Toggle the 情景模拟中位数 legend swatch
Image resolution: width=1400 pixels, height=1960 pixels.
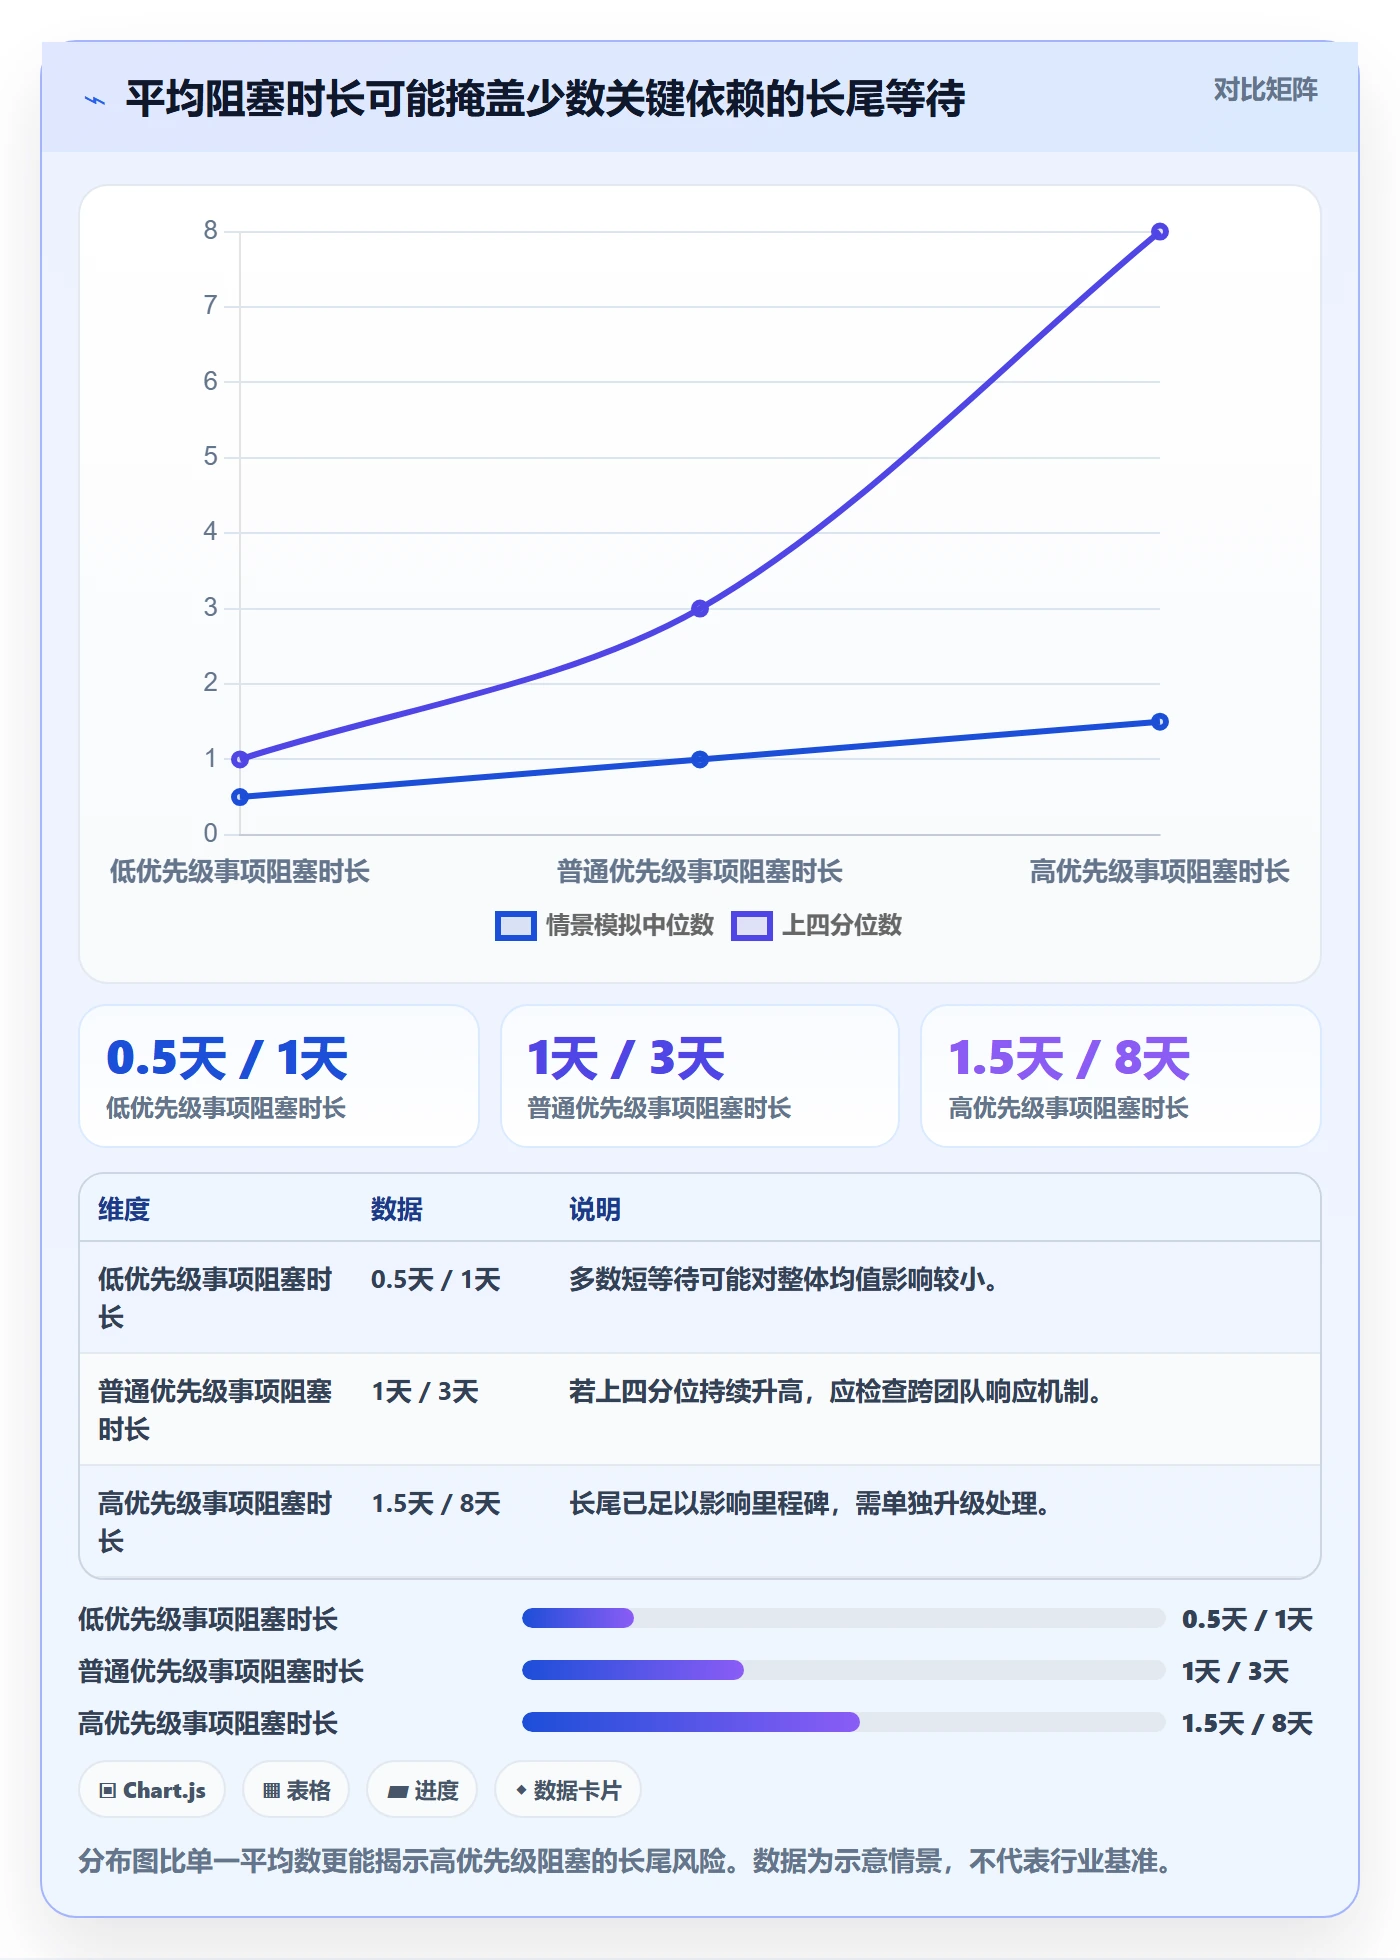[x=516, y=926]
